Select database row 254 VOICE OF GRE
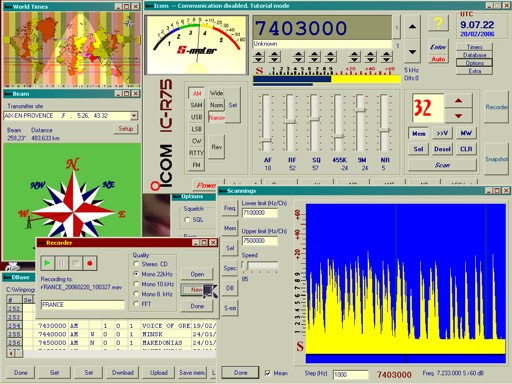The width and height of the screenshot is (512, 384). pyautogui.click(x=112, y=326)
